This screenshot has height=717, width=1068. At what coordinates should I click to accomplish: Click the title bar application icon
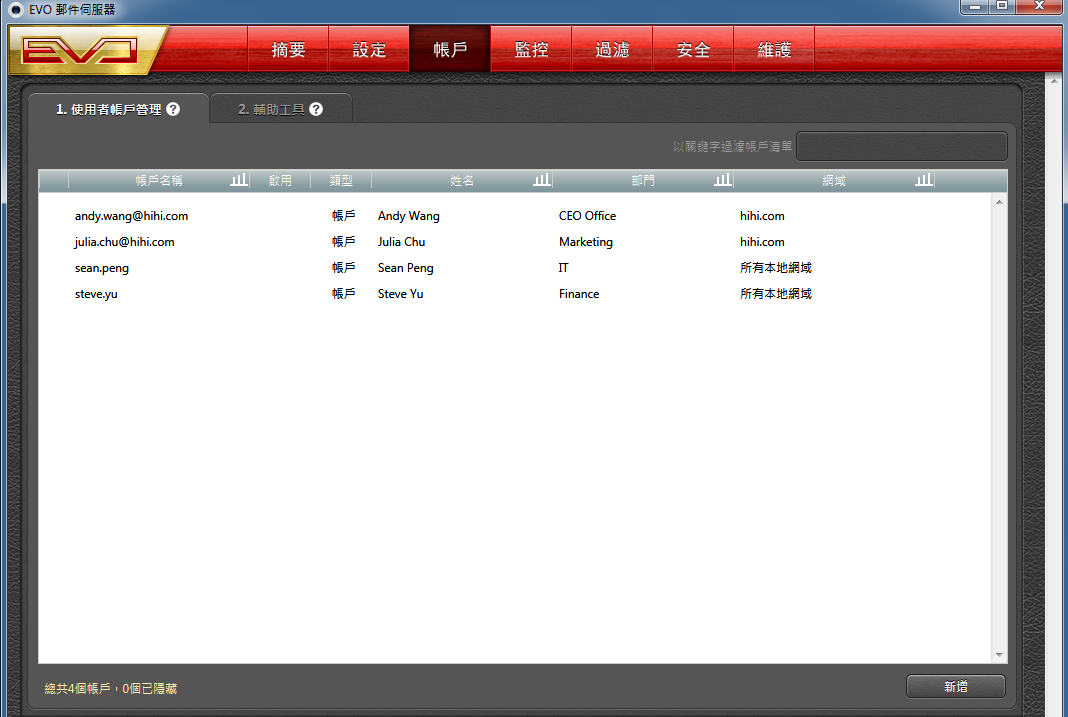pyautogui.click(x=15, y=9)
